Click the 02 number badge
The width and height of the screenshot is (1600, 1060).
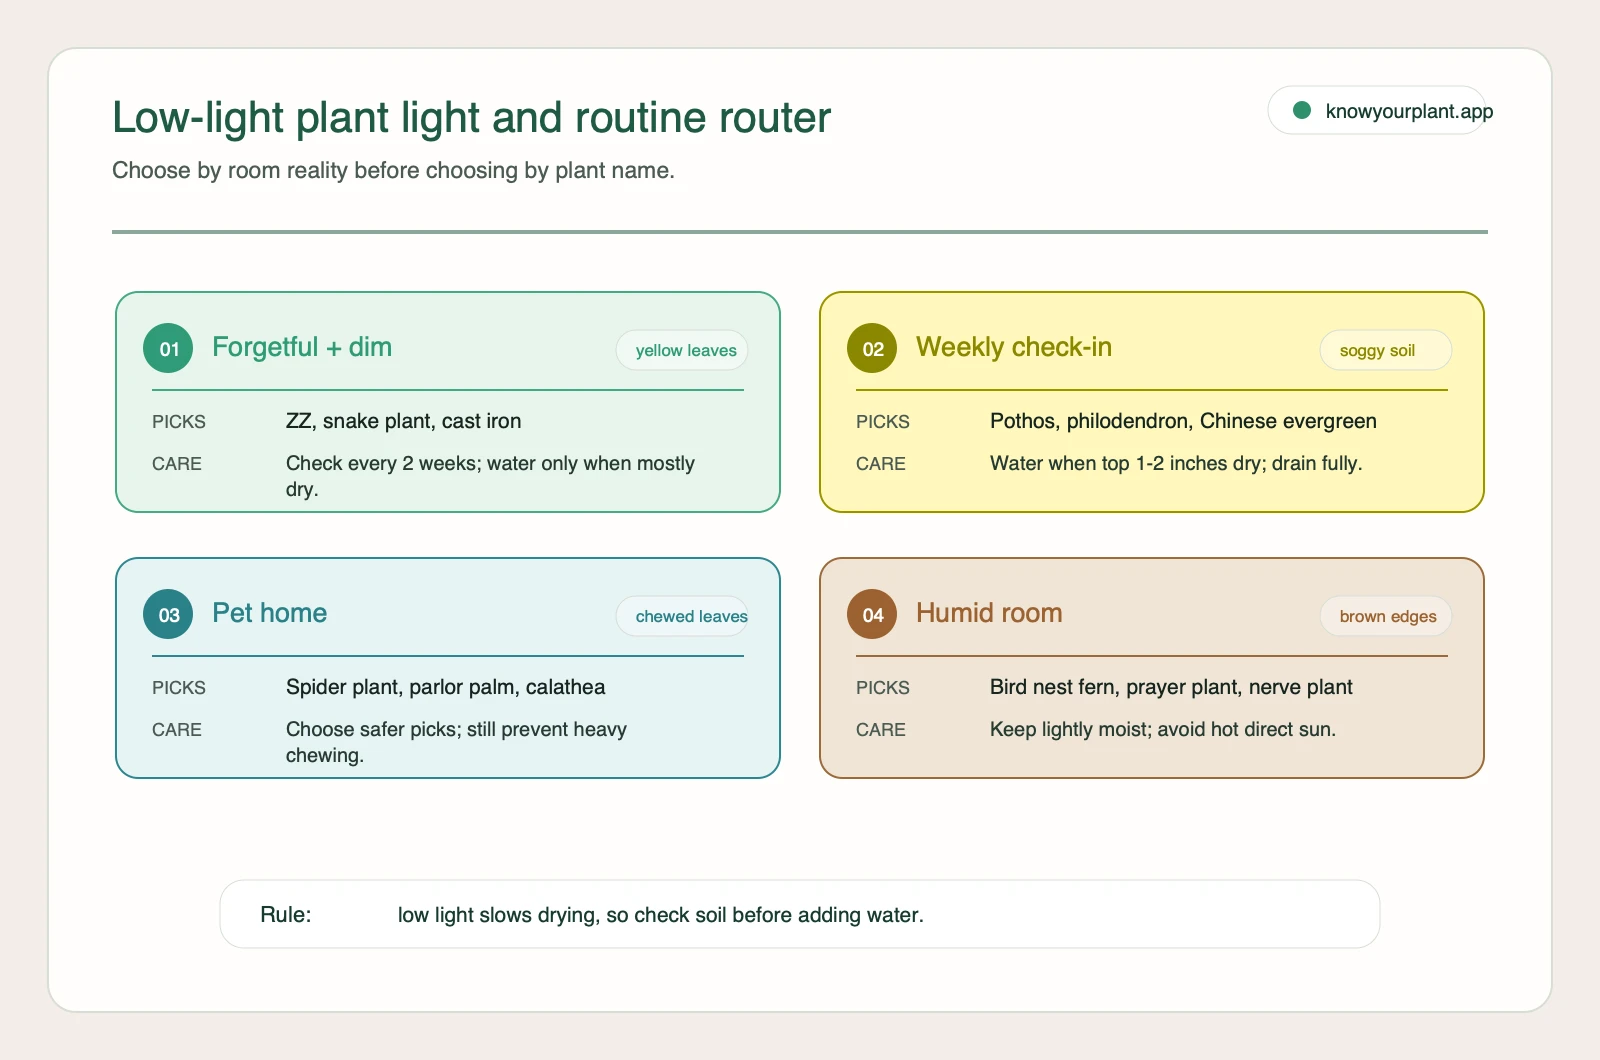pos(872,348)
